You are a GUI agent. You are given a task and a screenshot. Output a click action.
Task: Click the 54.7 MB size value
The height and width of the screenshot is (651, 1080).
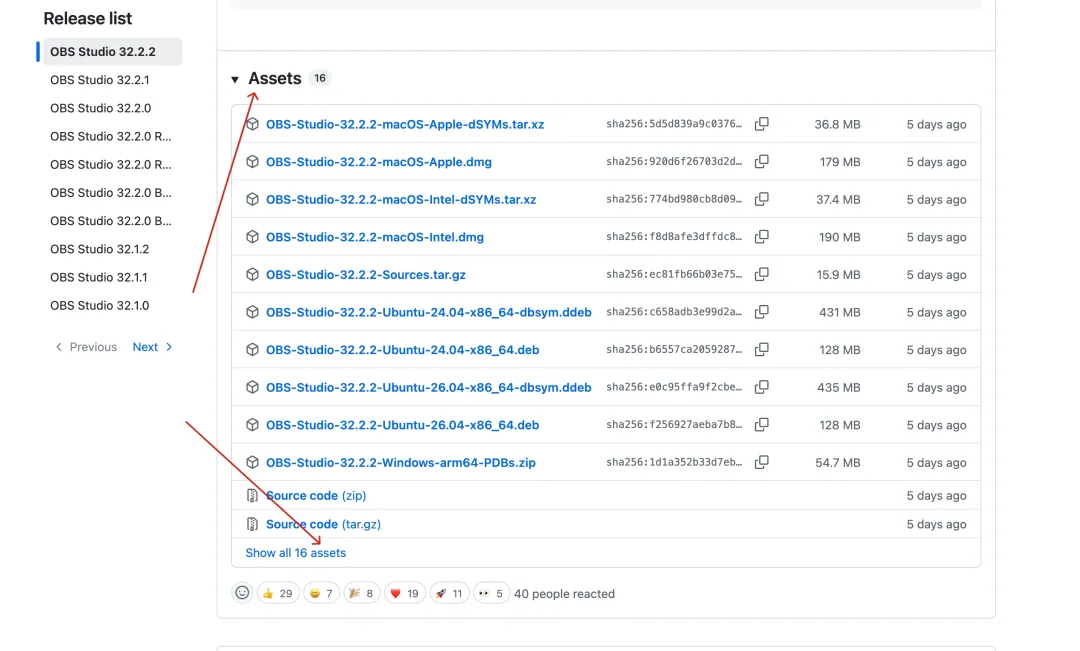[x=838, y=462]
